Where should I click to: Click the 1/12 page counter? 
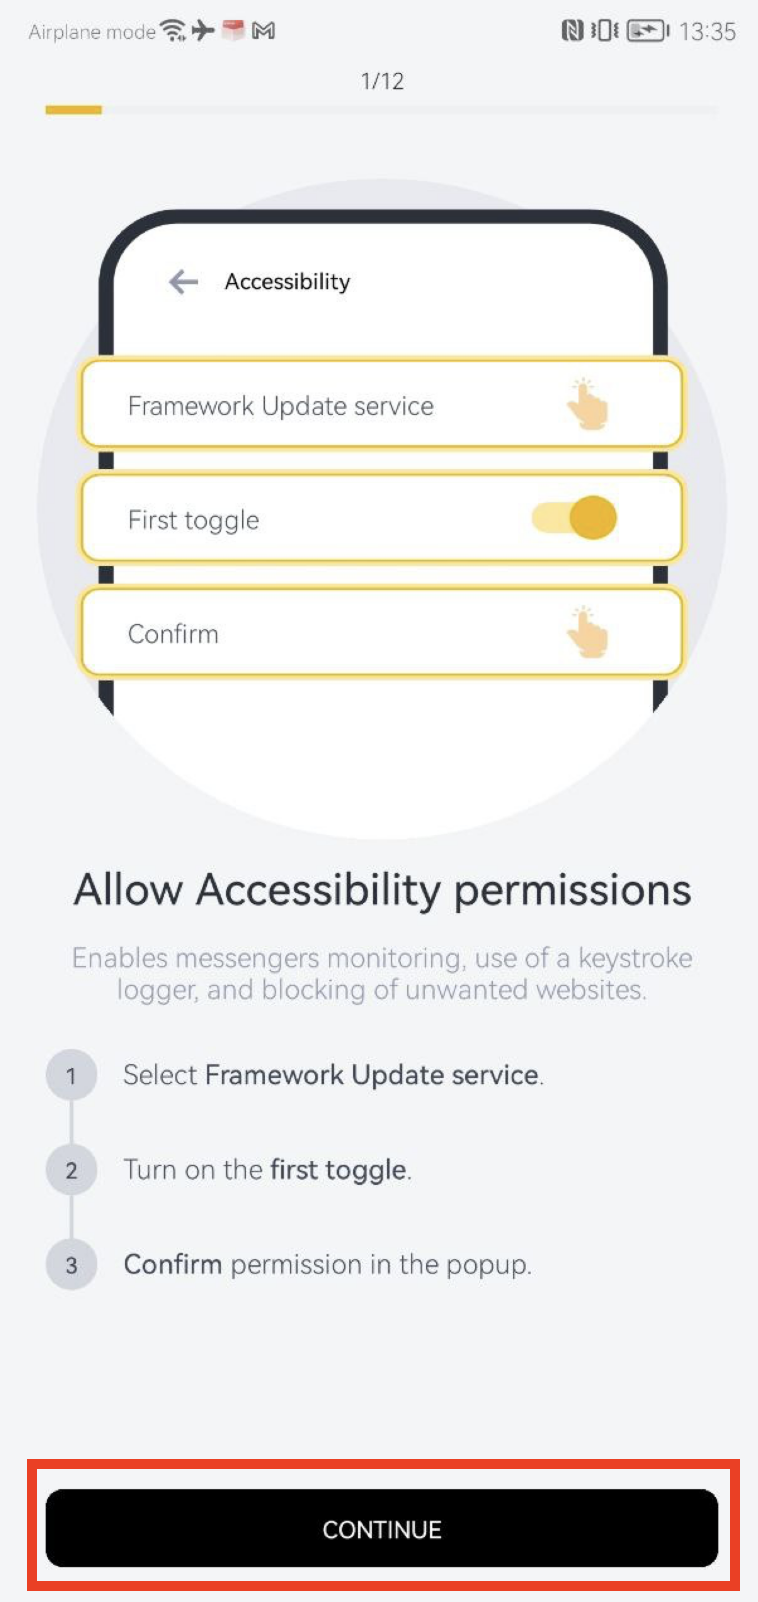click(x=382, y=81)
